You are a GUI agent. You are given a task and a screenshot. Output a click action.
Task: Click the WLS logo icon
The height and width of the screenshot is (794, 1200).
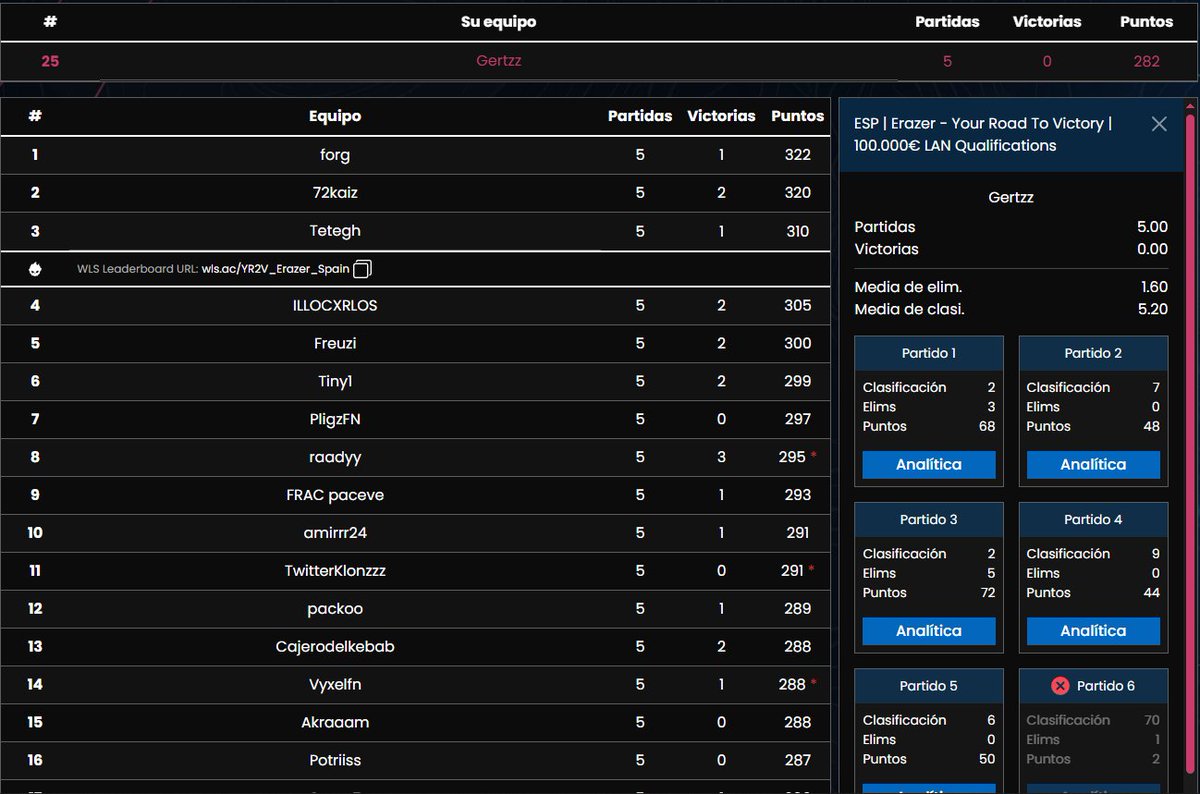point(35,269)
